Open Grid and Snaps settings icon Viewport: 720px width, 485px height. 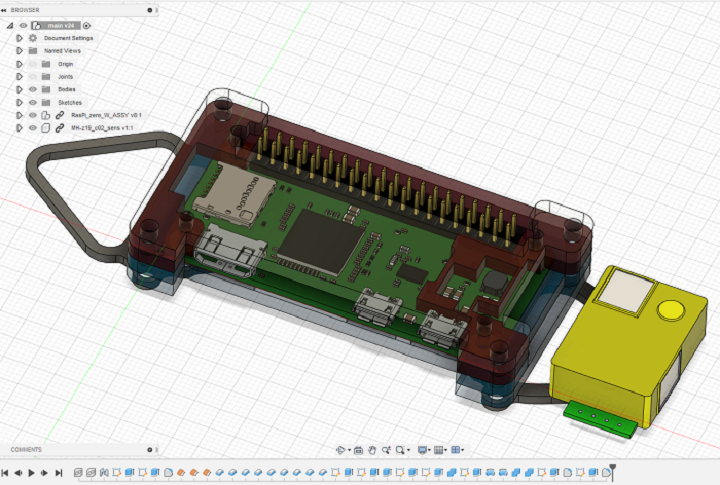[439, 450]
